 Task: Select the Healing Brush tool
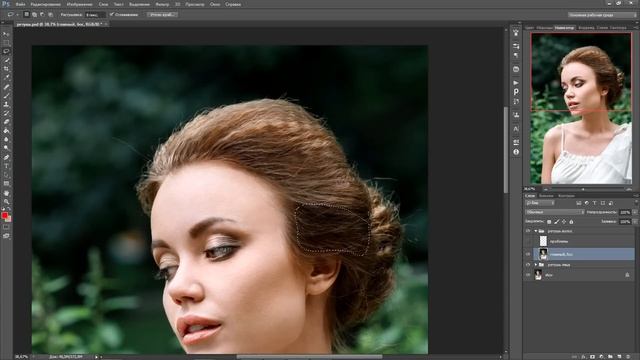[x=6, y=87]
